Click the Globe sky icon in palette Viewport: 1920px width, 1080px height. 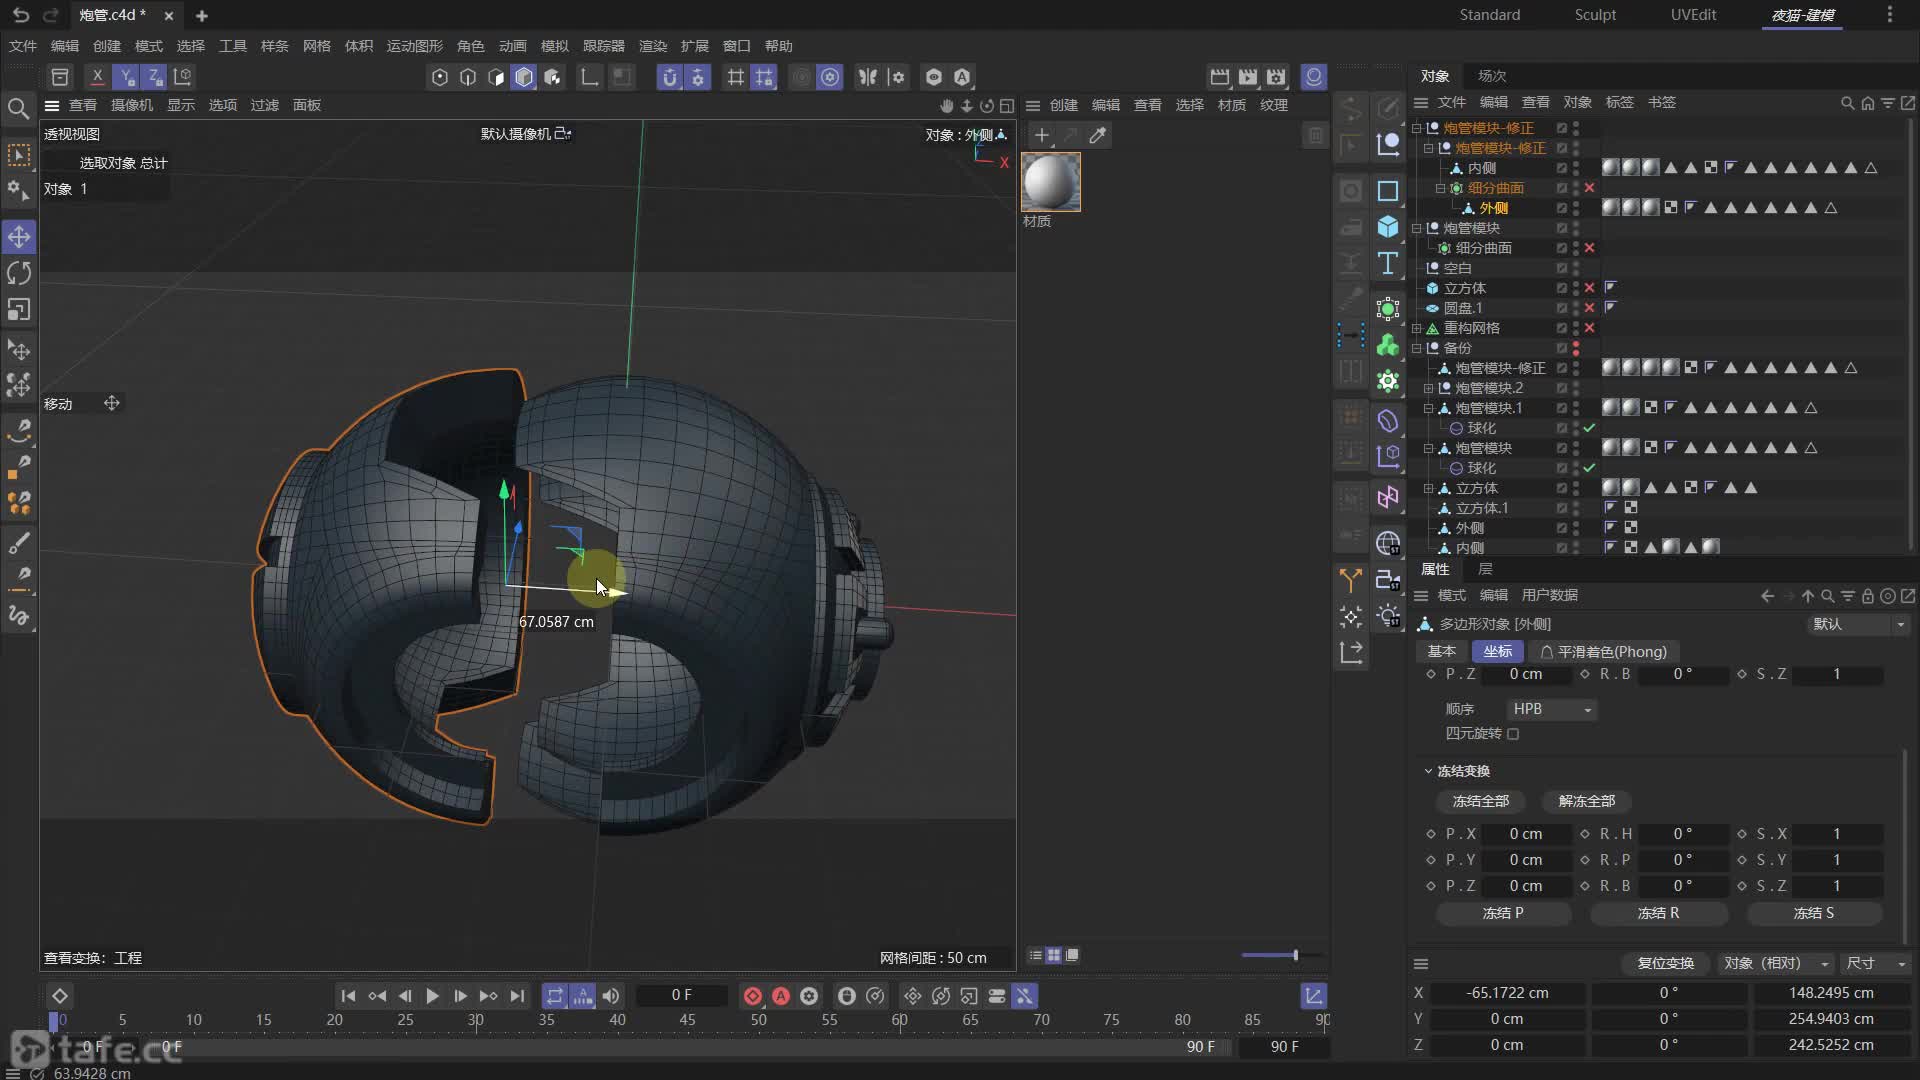pyautogui.click(x=1388, y=543)
